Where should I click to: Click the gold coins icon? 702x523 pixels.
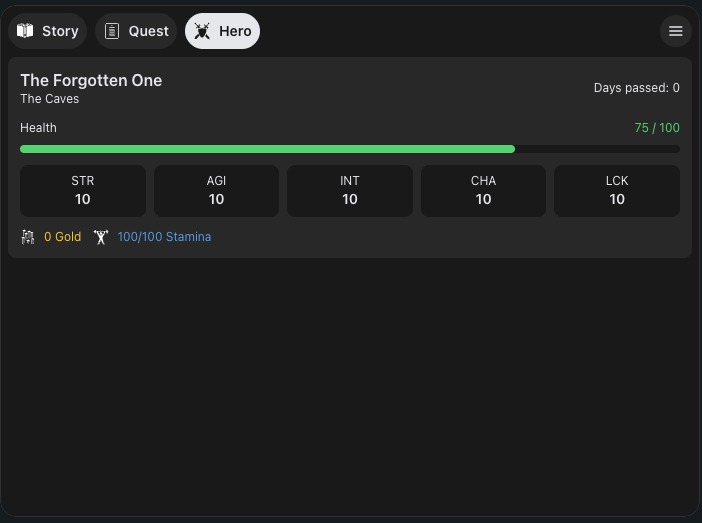pyautogui.click(x=28, y=237)
